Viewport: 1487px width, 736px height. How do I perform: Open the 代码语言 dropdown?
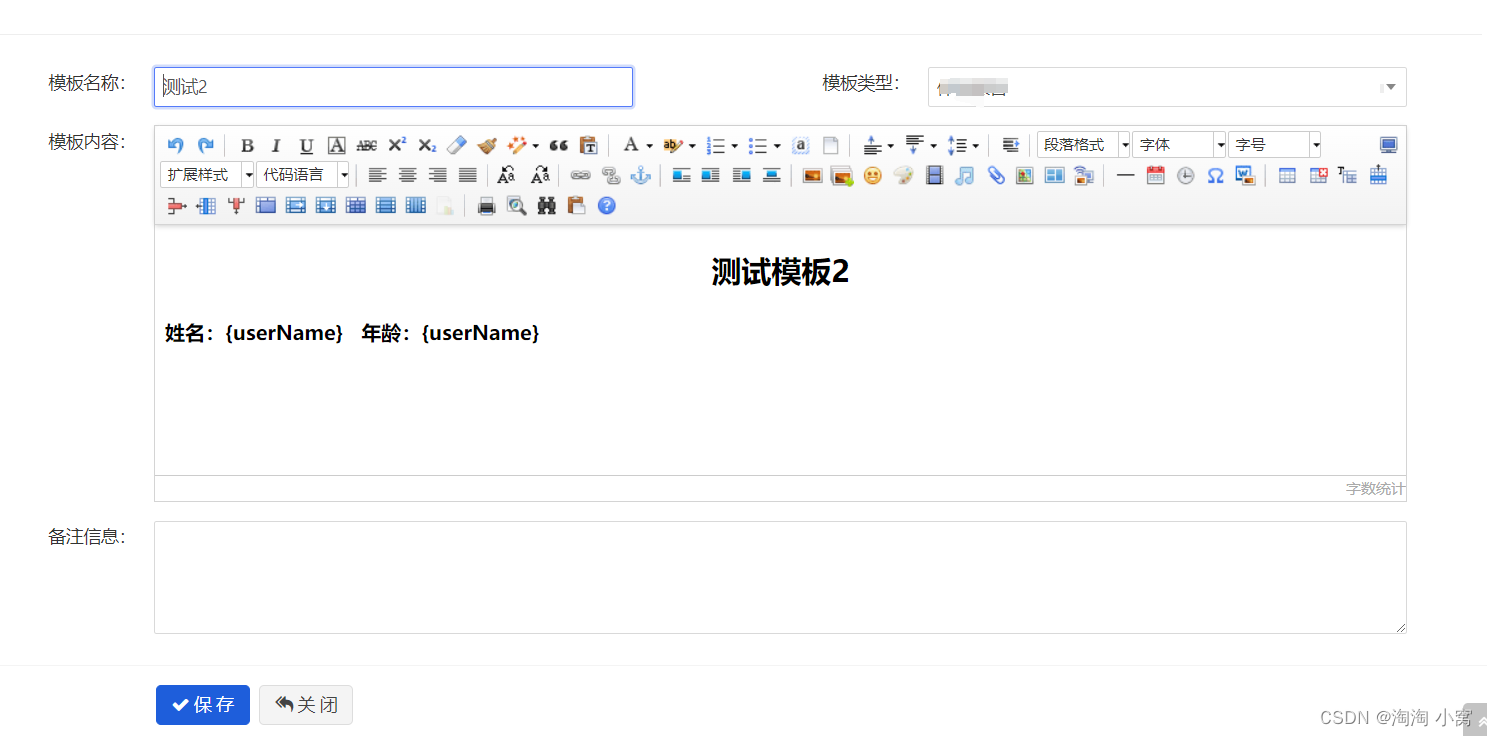303,175
